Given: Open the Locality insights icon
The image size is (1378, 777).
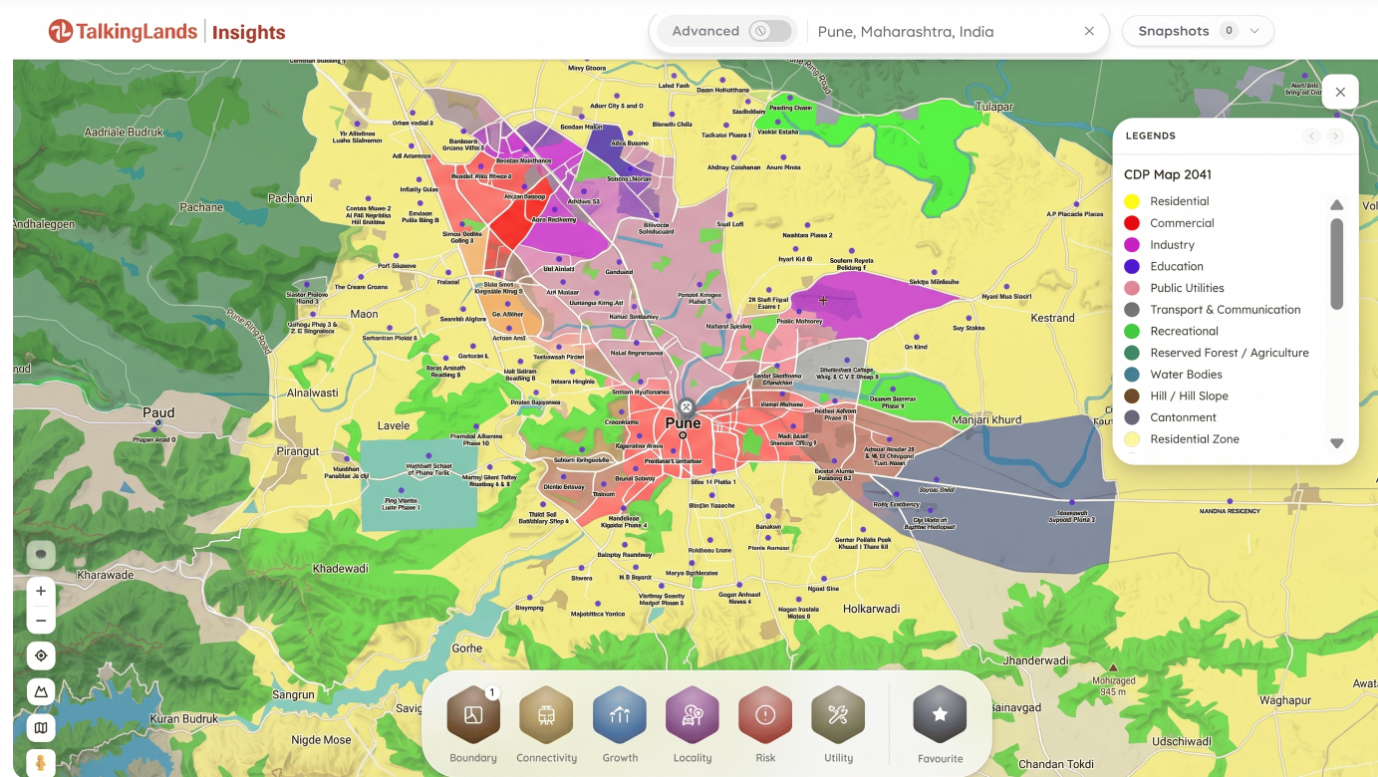Looking at the screenshot, I should (692, 715).
